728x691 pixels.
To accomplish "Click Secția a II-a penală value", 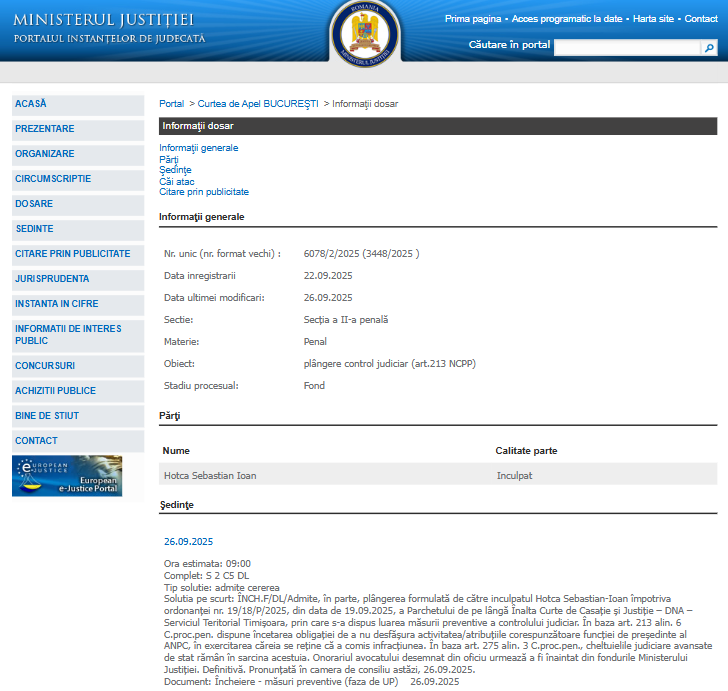I will [346, 320].
